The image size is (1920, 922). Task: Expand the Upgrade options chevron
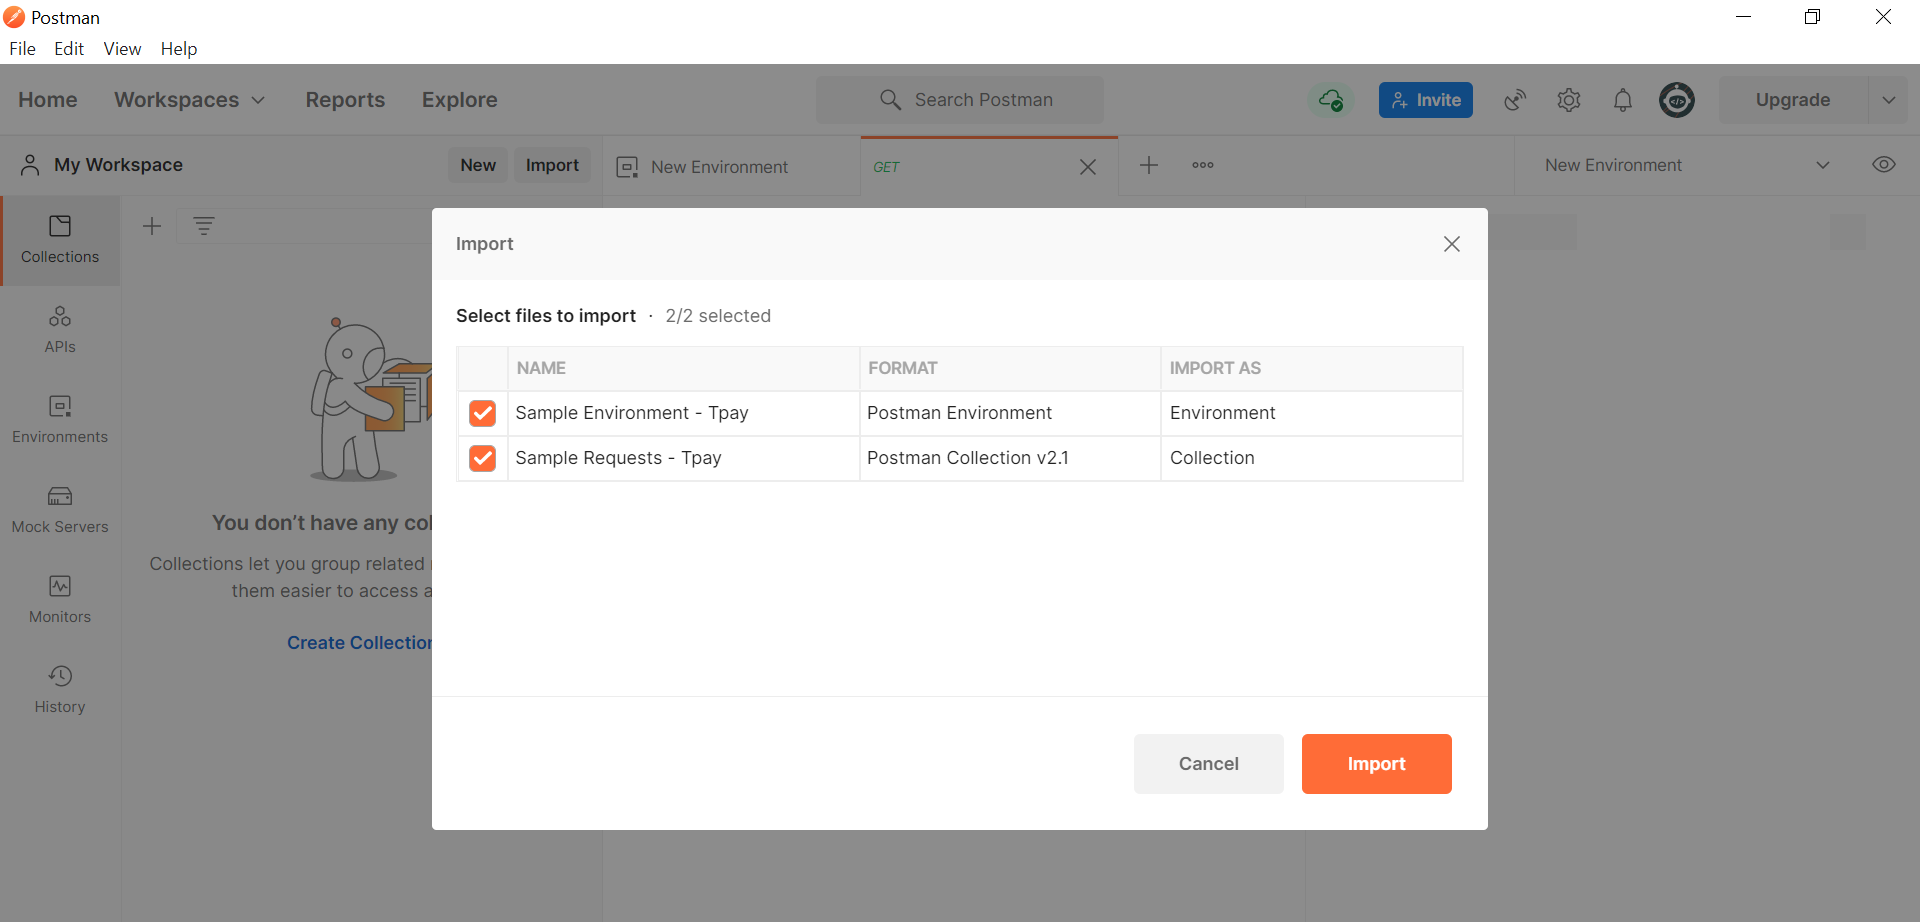(x=1889, y=100)
